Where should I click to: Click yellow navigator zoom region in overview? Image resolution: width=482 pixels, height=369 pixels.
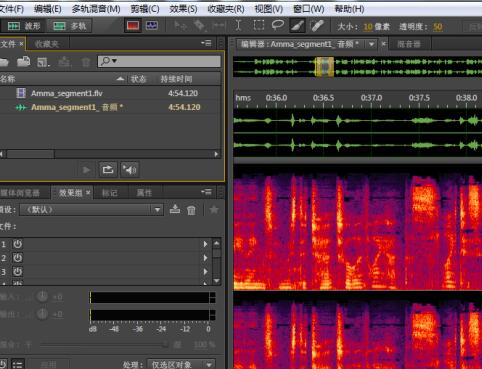click(324, 66)
